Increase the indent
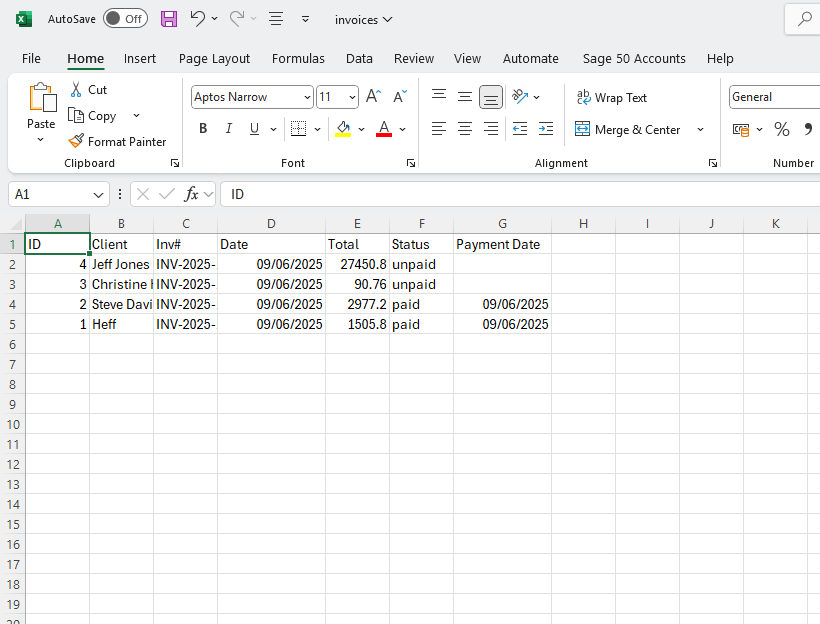820x624 pixels. [545, 129]
